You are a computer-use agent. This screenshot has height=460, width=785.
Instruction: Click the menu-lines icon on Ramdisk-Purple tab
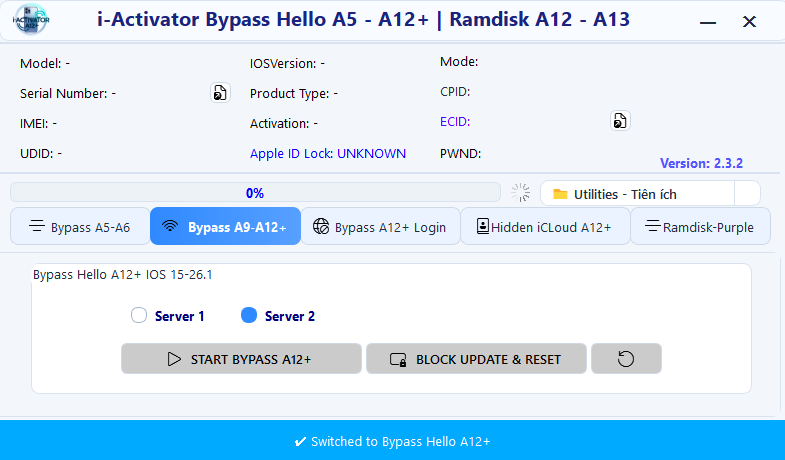pyautogui.click(x=653, y=226)
